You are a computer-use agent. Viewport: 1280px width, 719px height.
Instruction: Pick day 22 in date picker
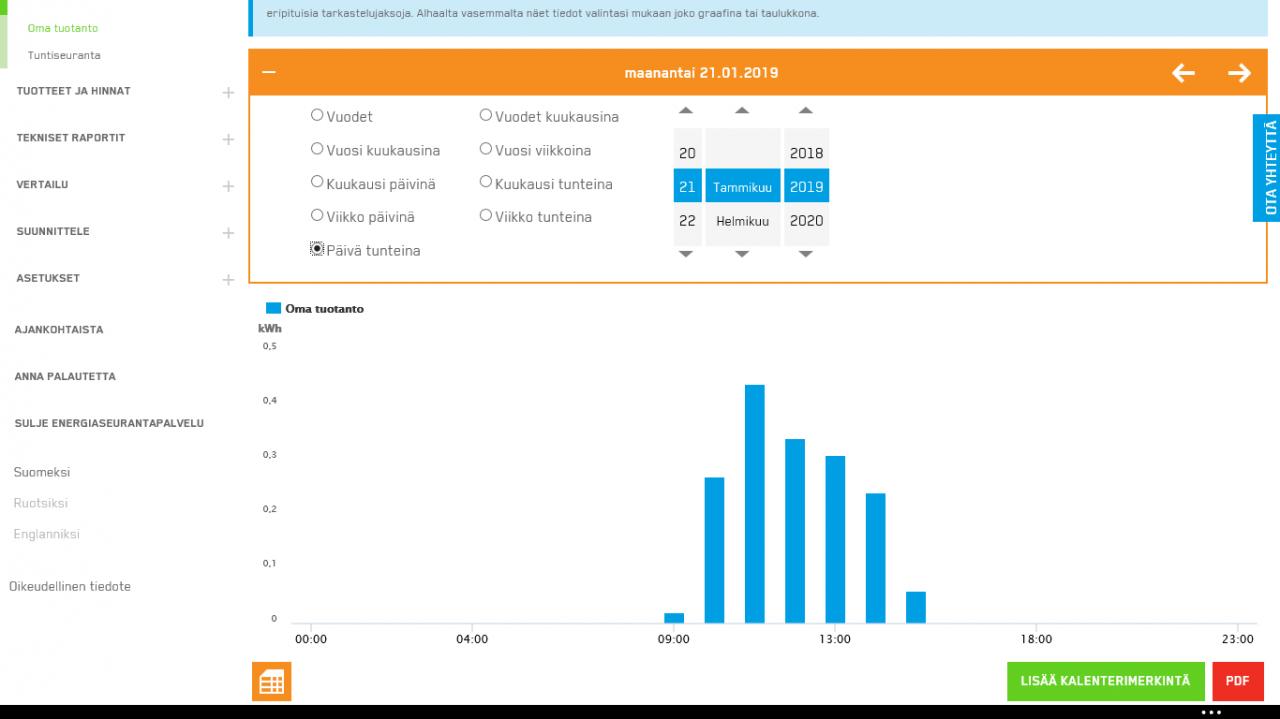(687, 221)
